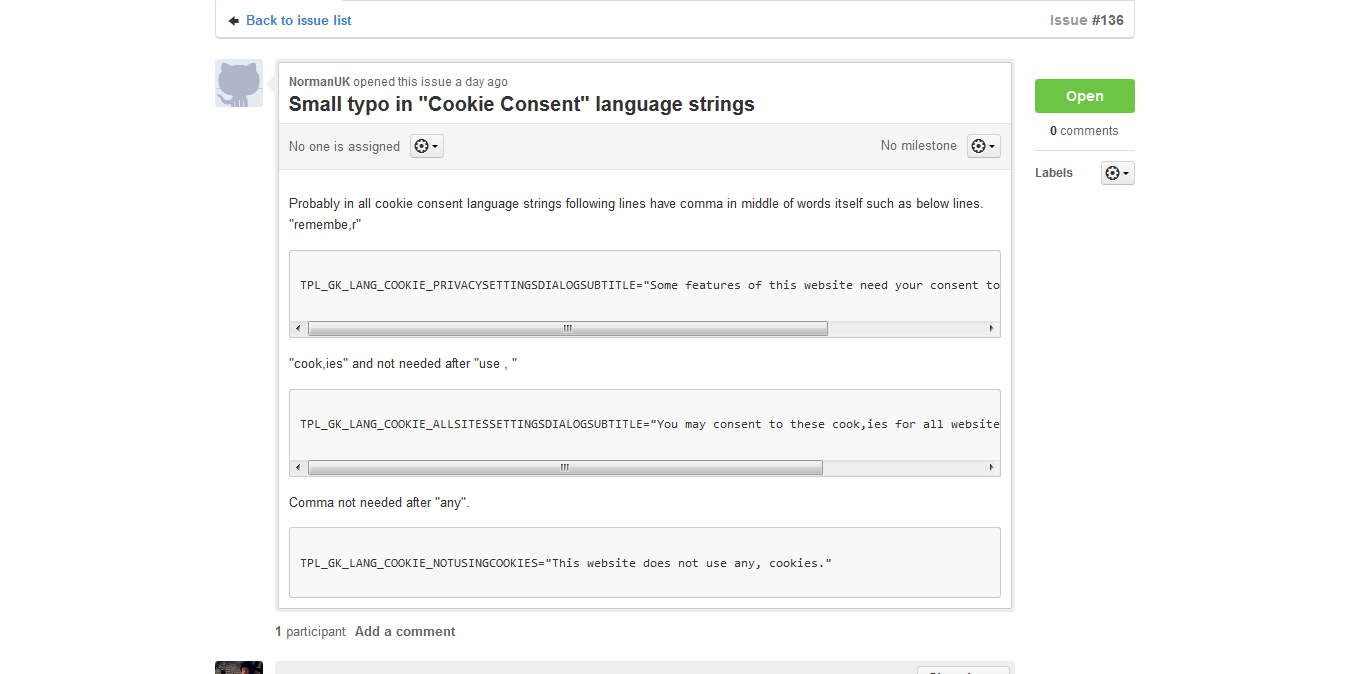Click the NOTUSINGCOOKIES code line
1349x674 pixels.
tap(565, 563)
